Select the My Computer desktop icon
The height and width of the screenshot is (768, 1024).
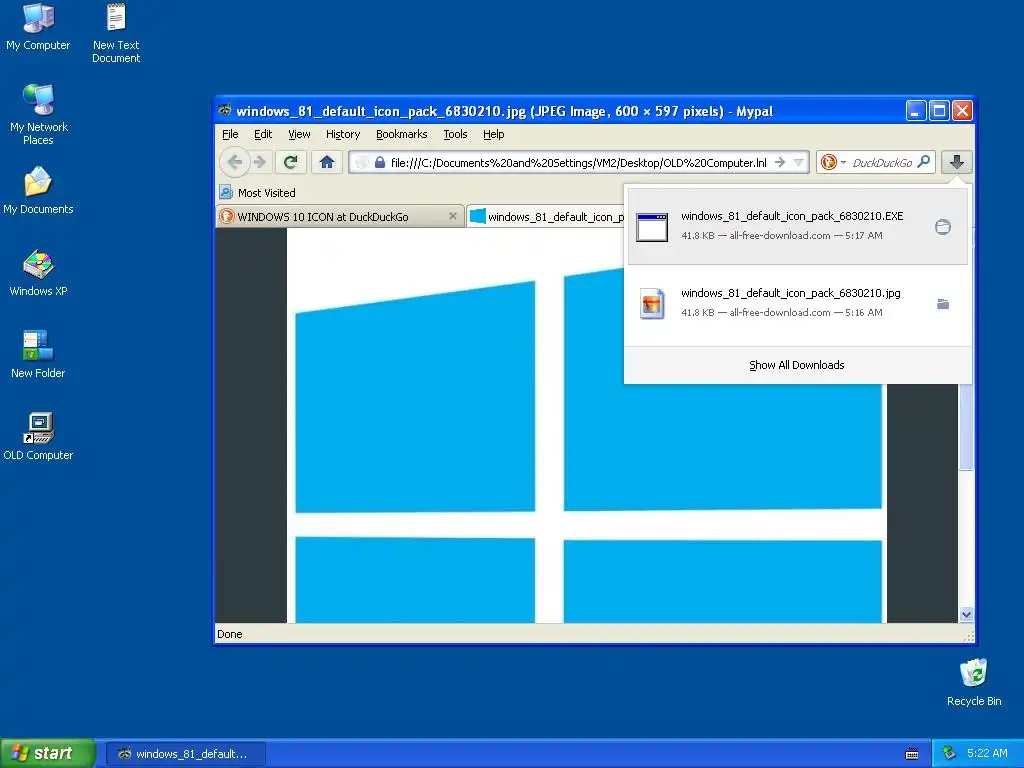pyautogui.click(x=38, y=27)
